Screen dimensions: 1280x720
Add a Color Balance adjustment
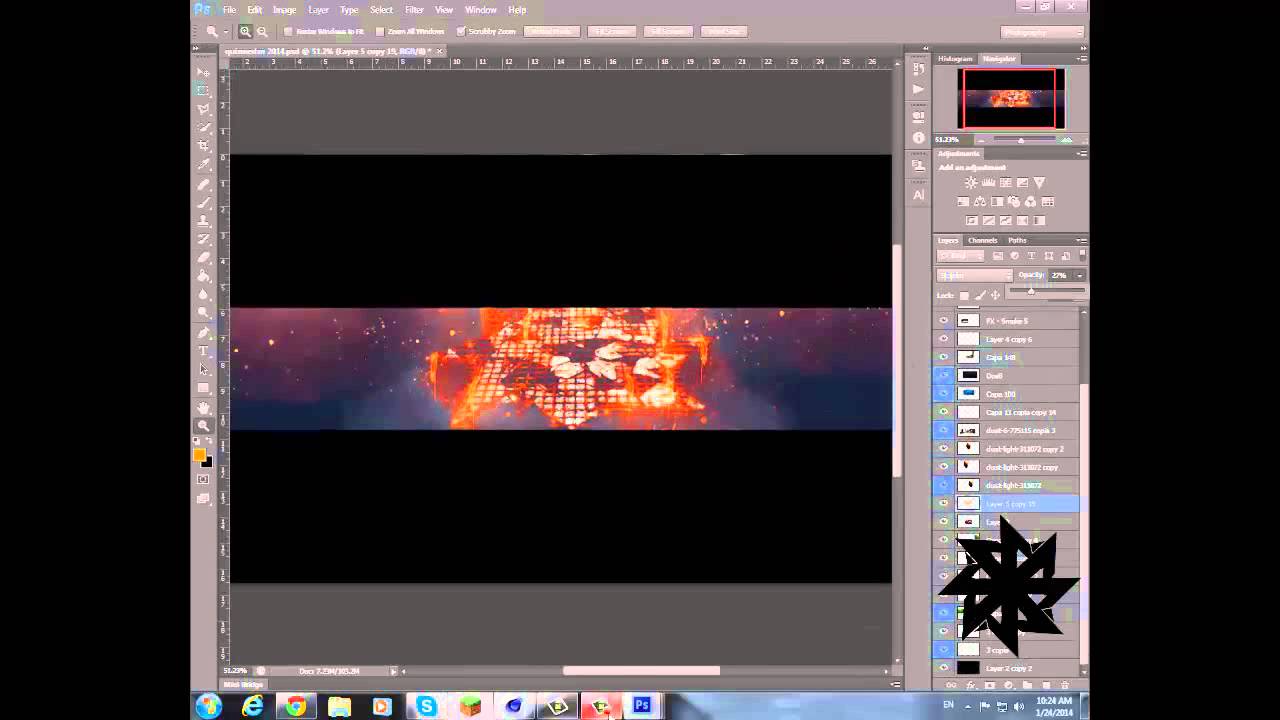click(x=980, y=202)
